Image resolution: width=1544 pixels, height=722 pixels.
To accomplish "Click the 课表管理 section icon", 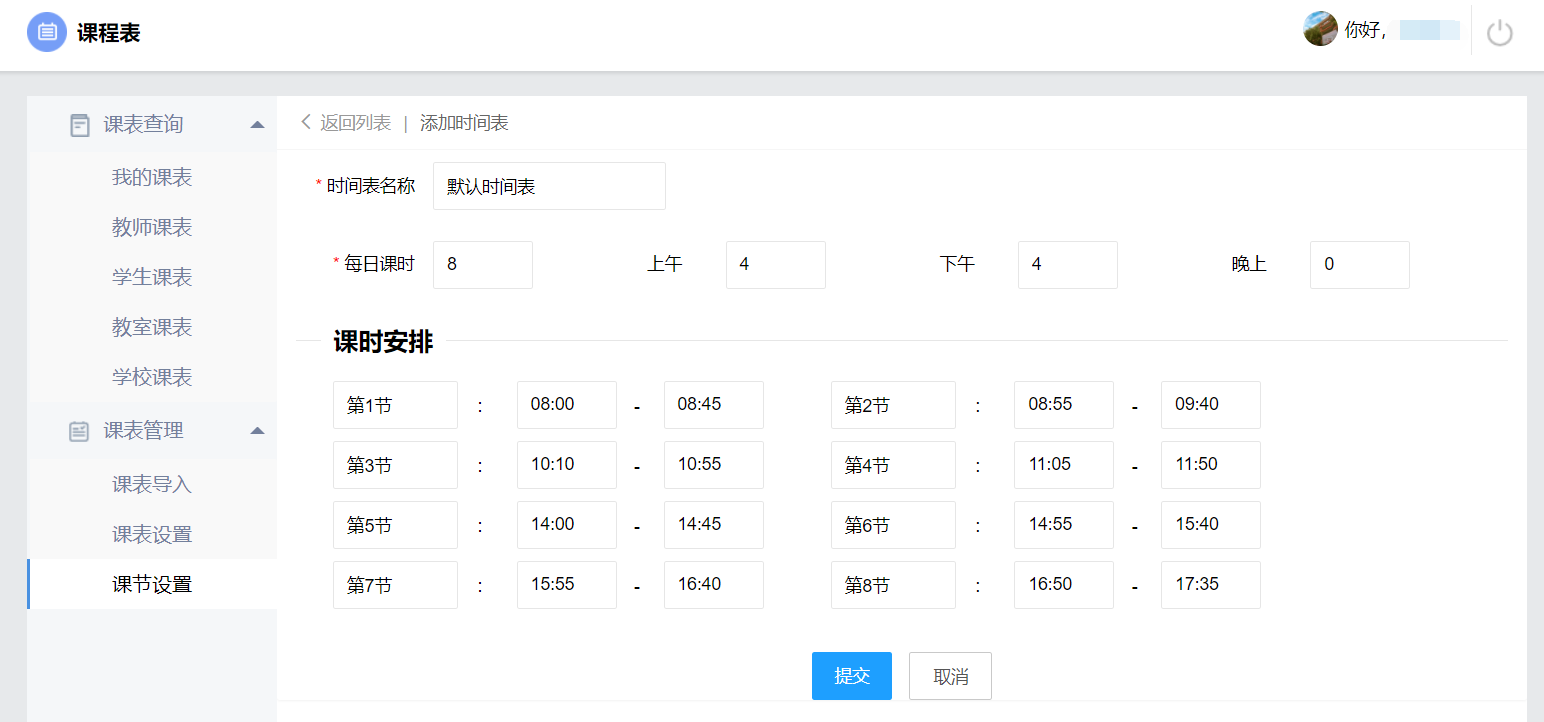I will tap(80, 431).
